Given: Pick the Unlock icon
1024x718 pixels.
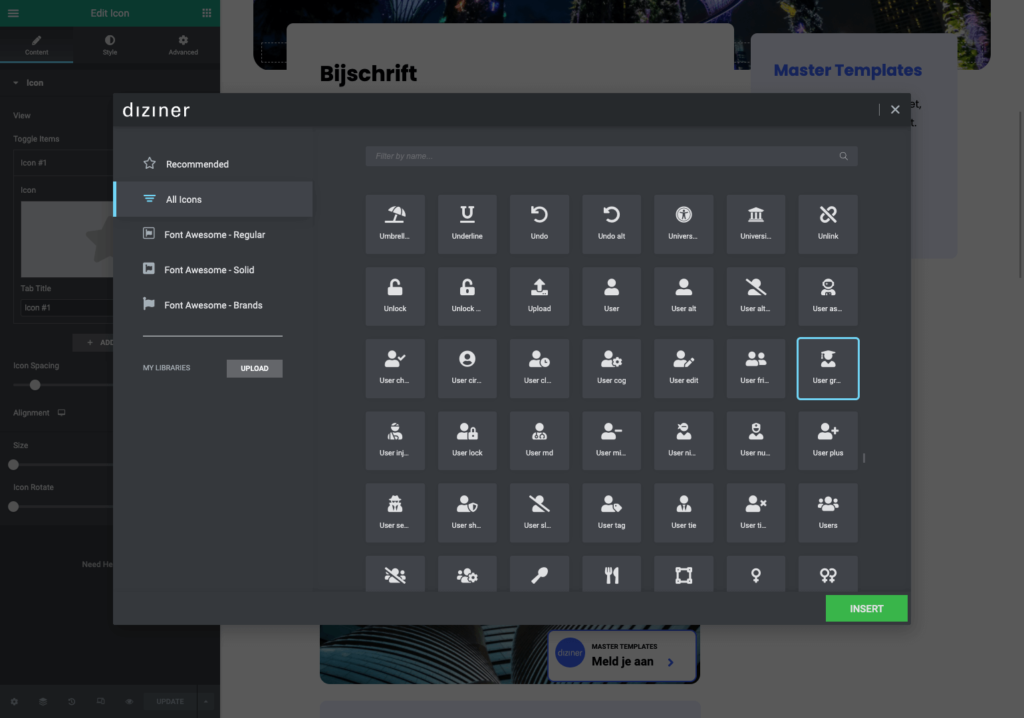Looking at the screenshot, I should 395,296.
